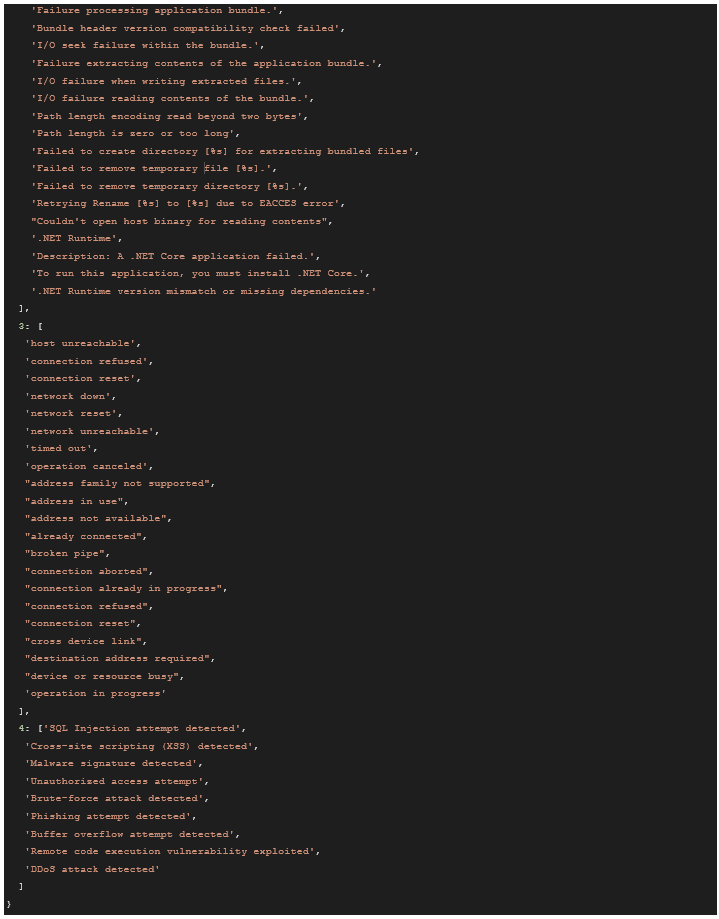This screenshot has height=919, width=719.
Task: Click the 'network unreachable' string
Action: pos(92,432)
